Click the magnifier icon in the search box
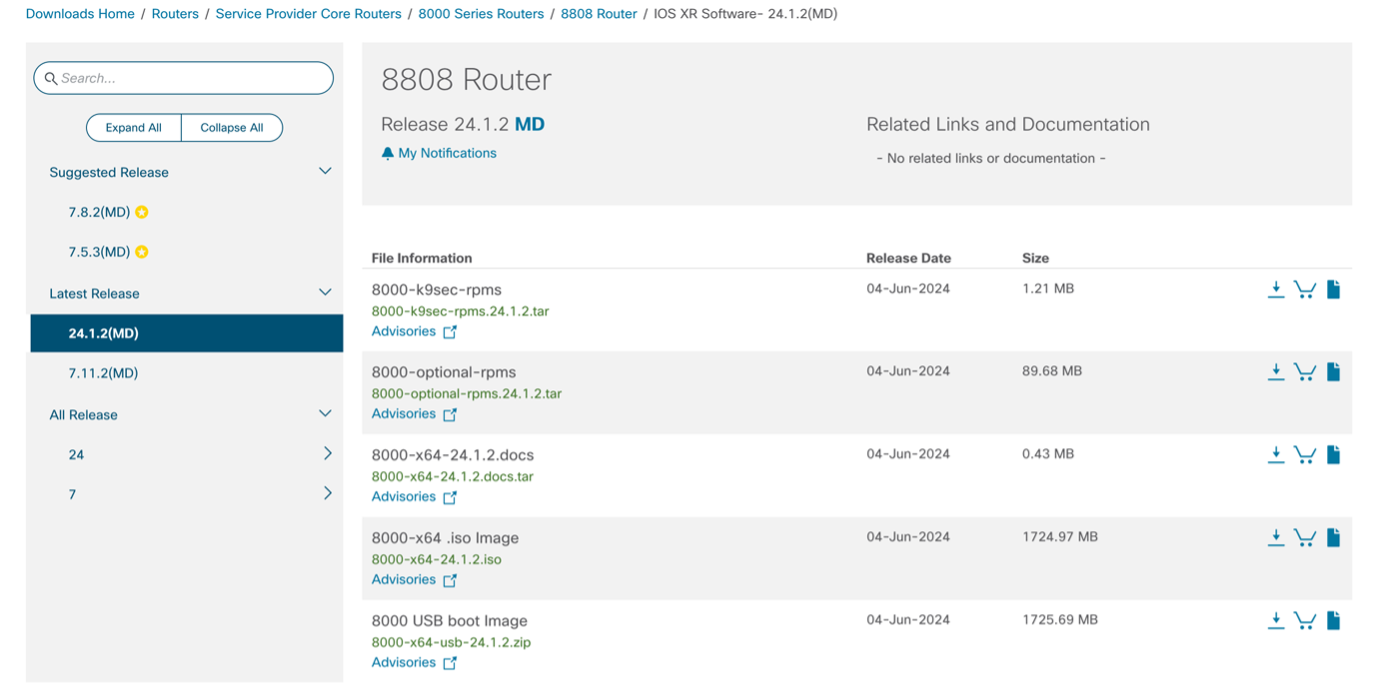The image size is (1384, 690). coord(51,78)
